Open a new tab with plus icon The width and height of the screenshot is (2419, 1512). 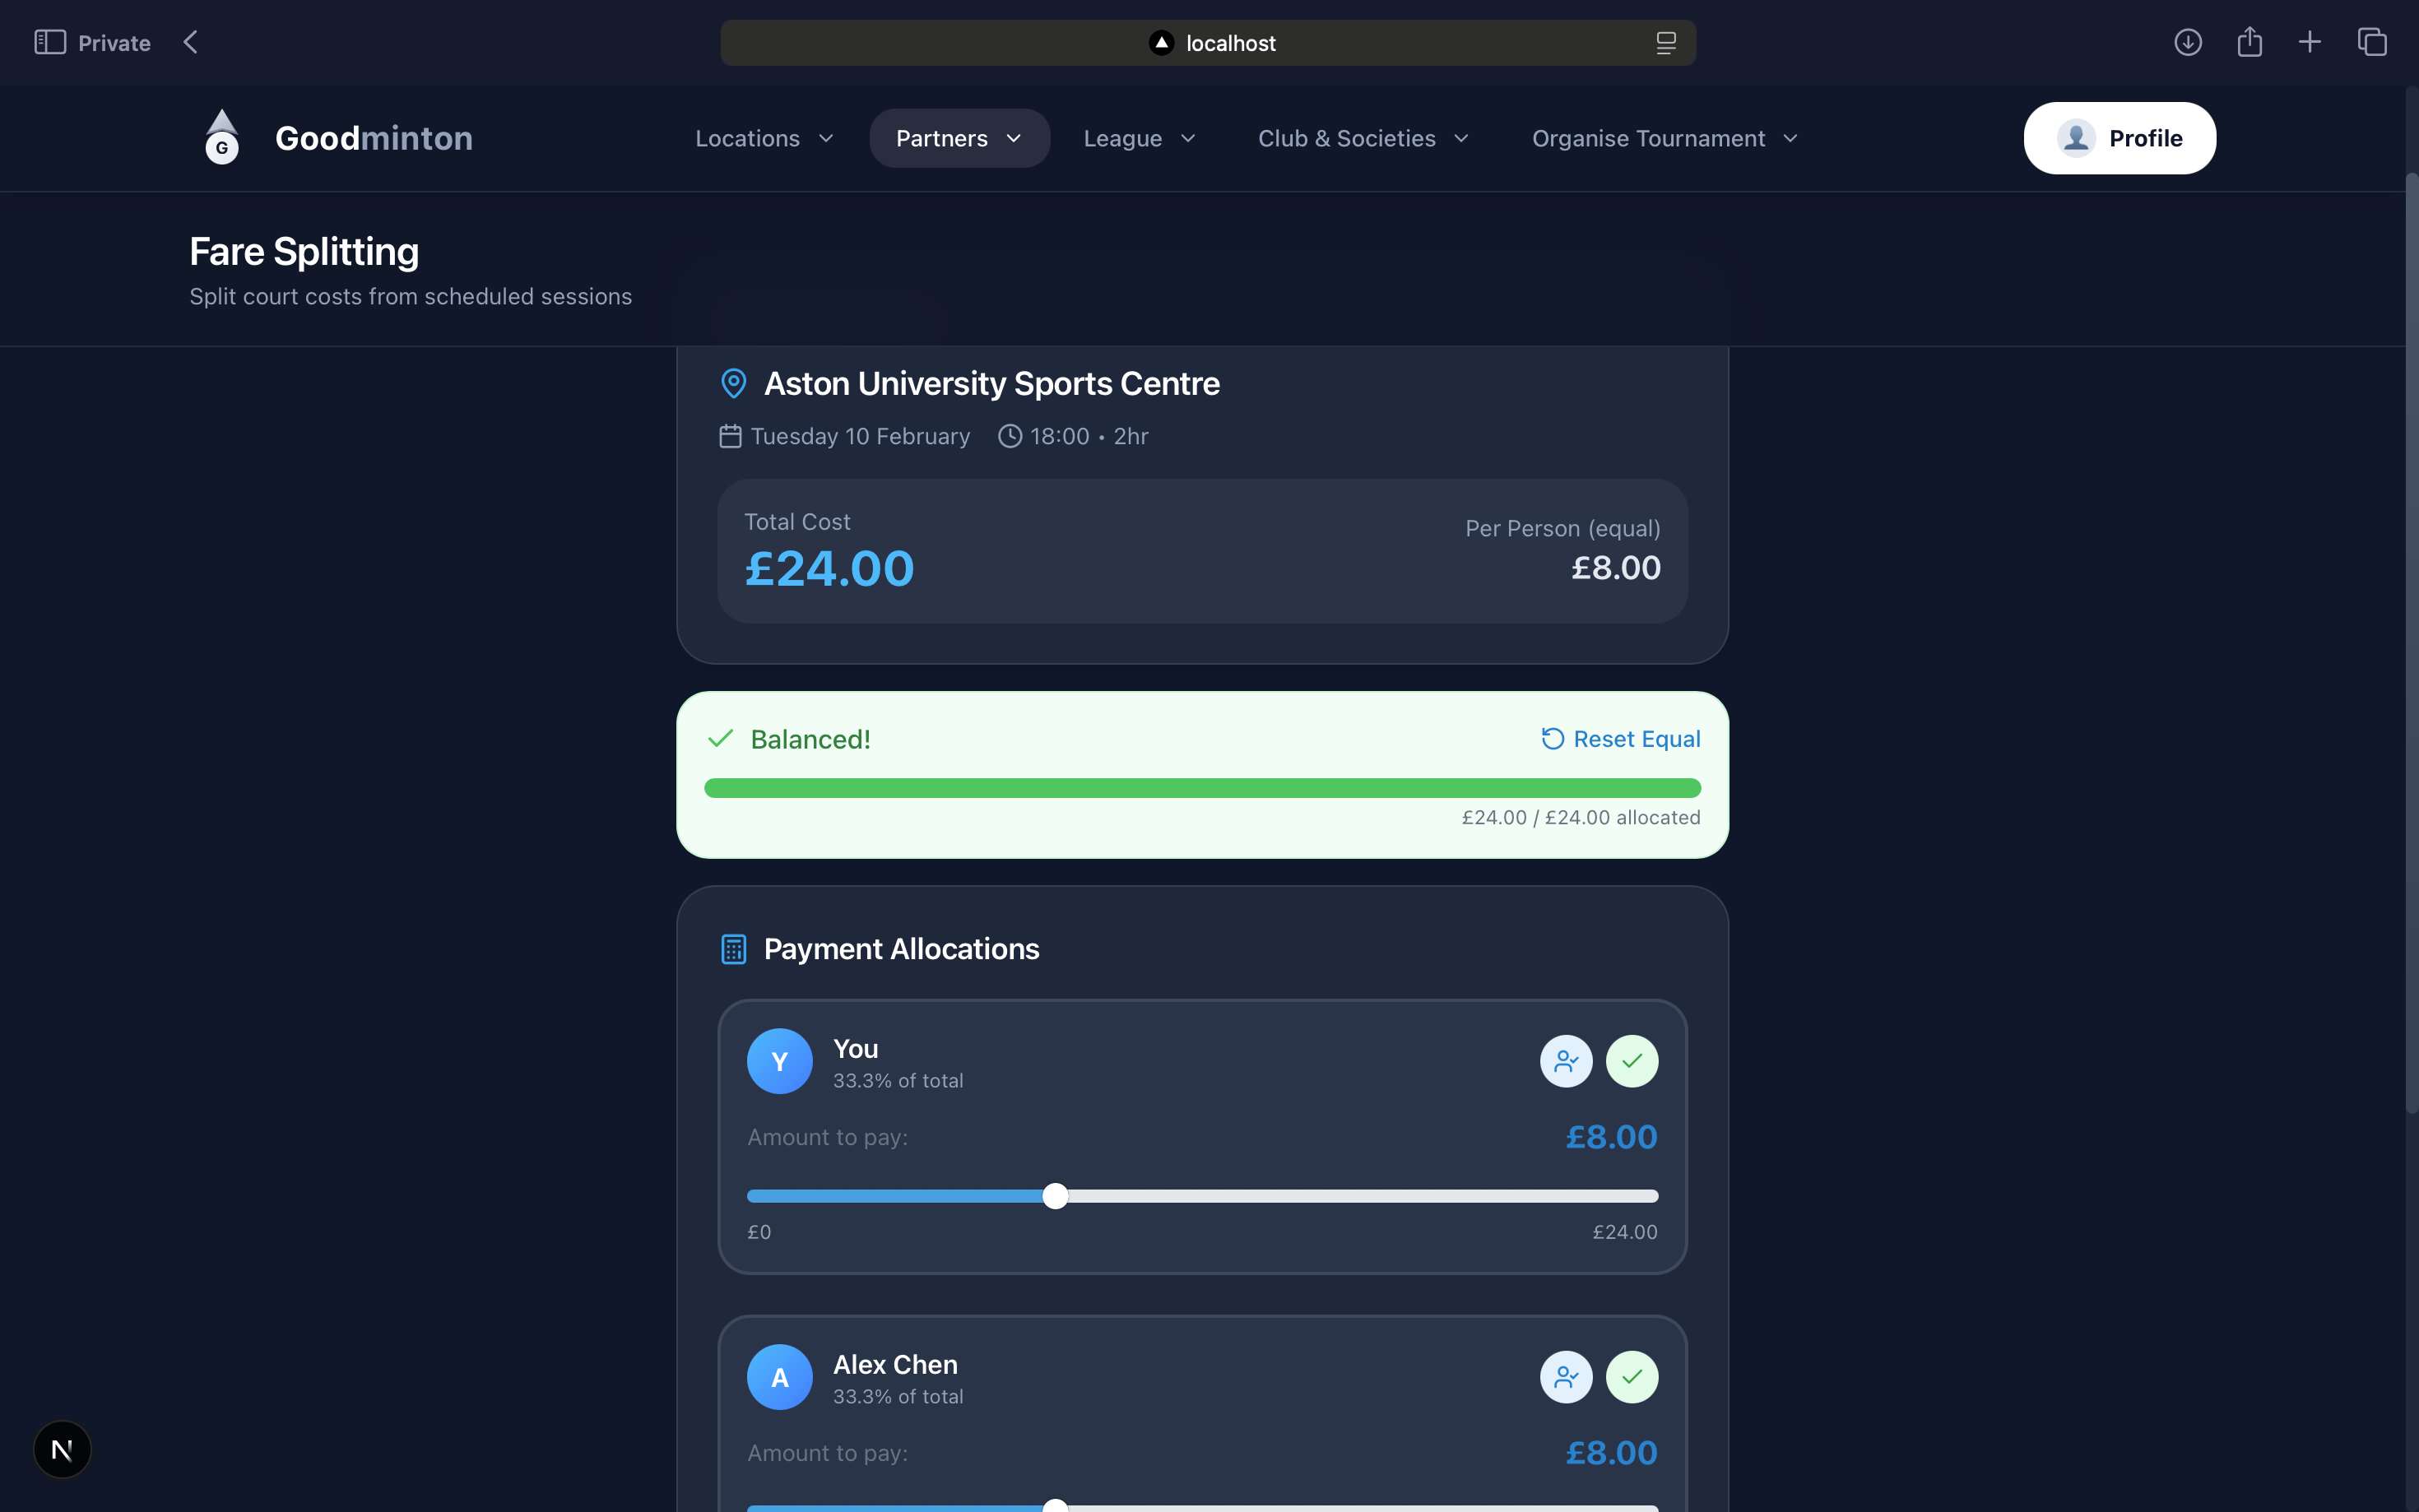click(x=2309, y=42)
